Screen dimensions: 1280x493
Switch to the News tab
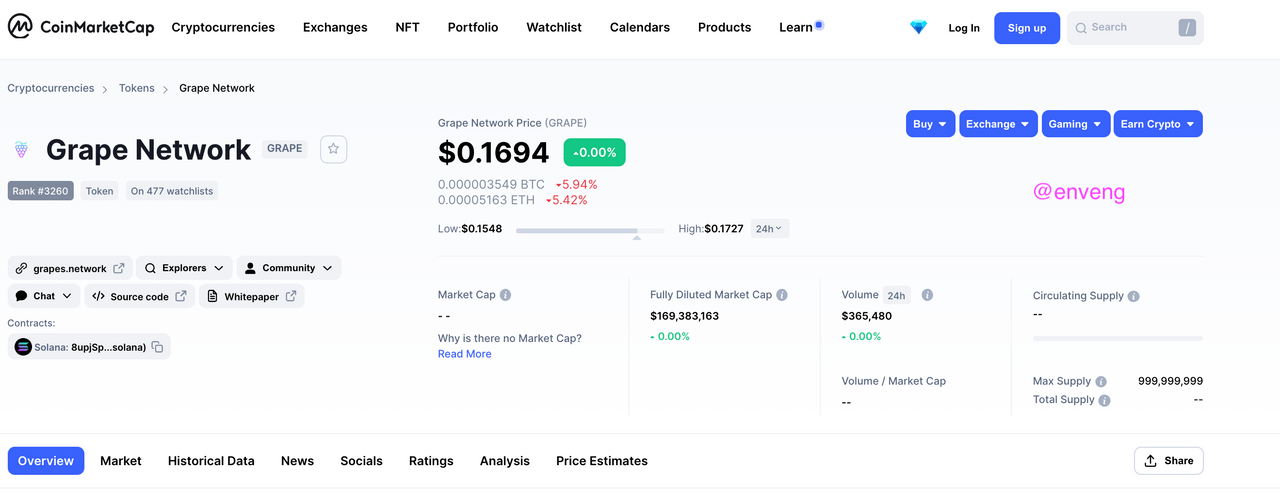click(x=297, y=461)
